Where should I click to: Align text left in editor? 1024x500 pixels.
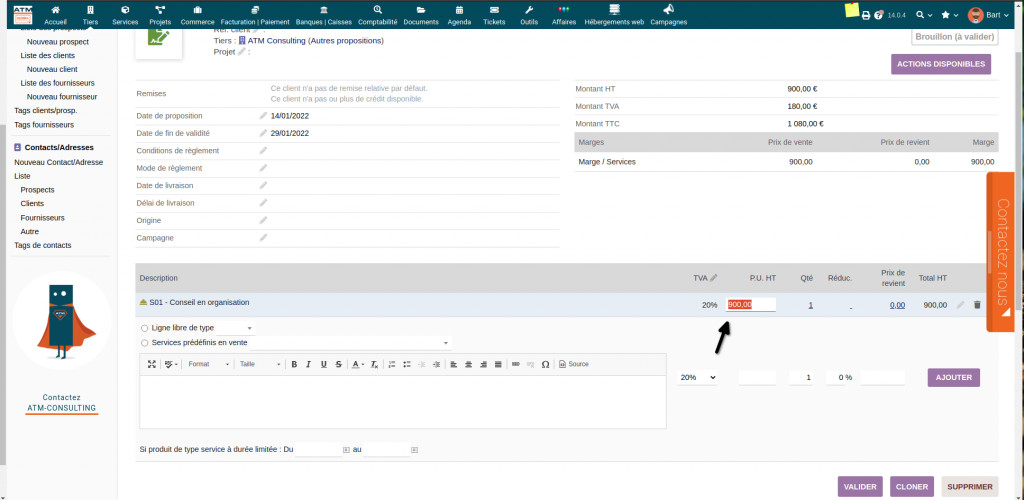coord(453,364)
